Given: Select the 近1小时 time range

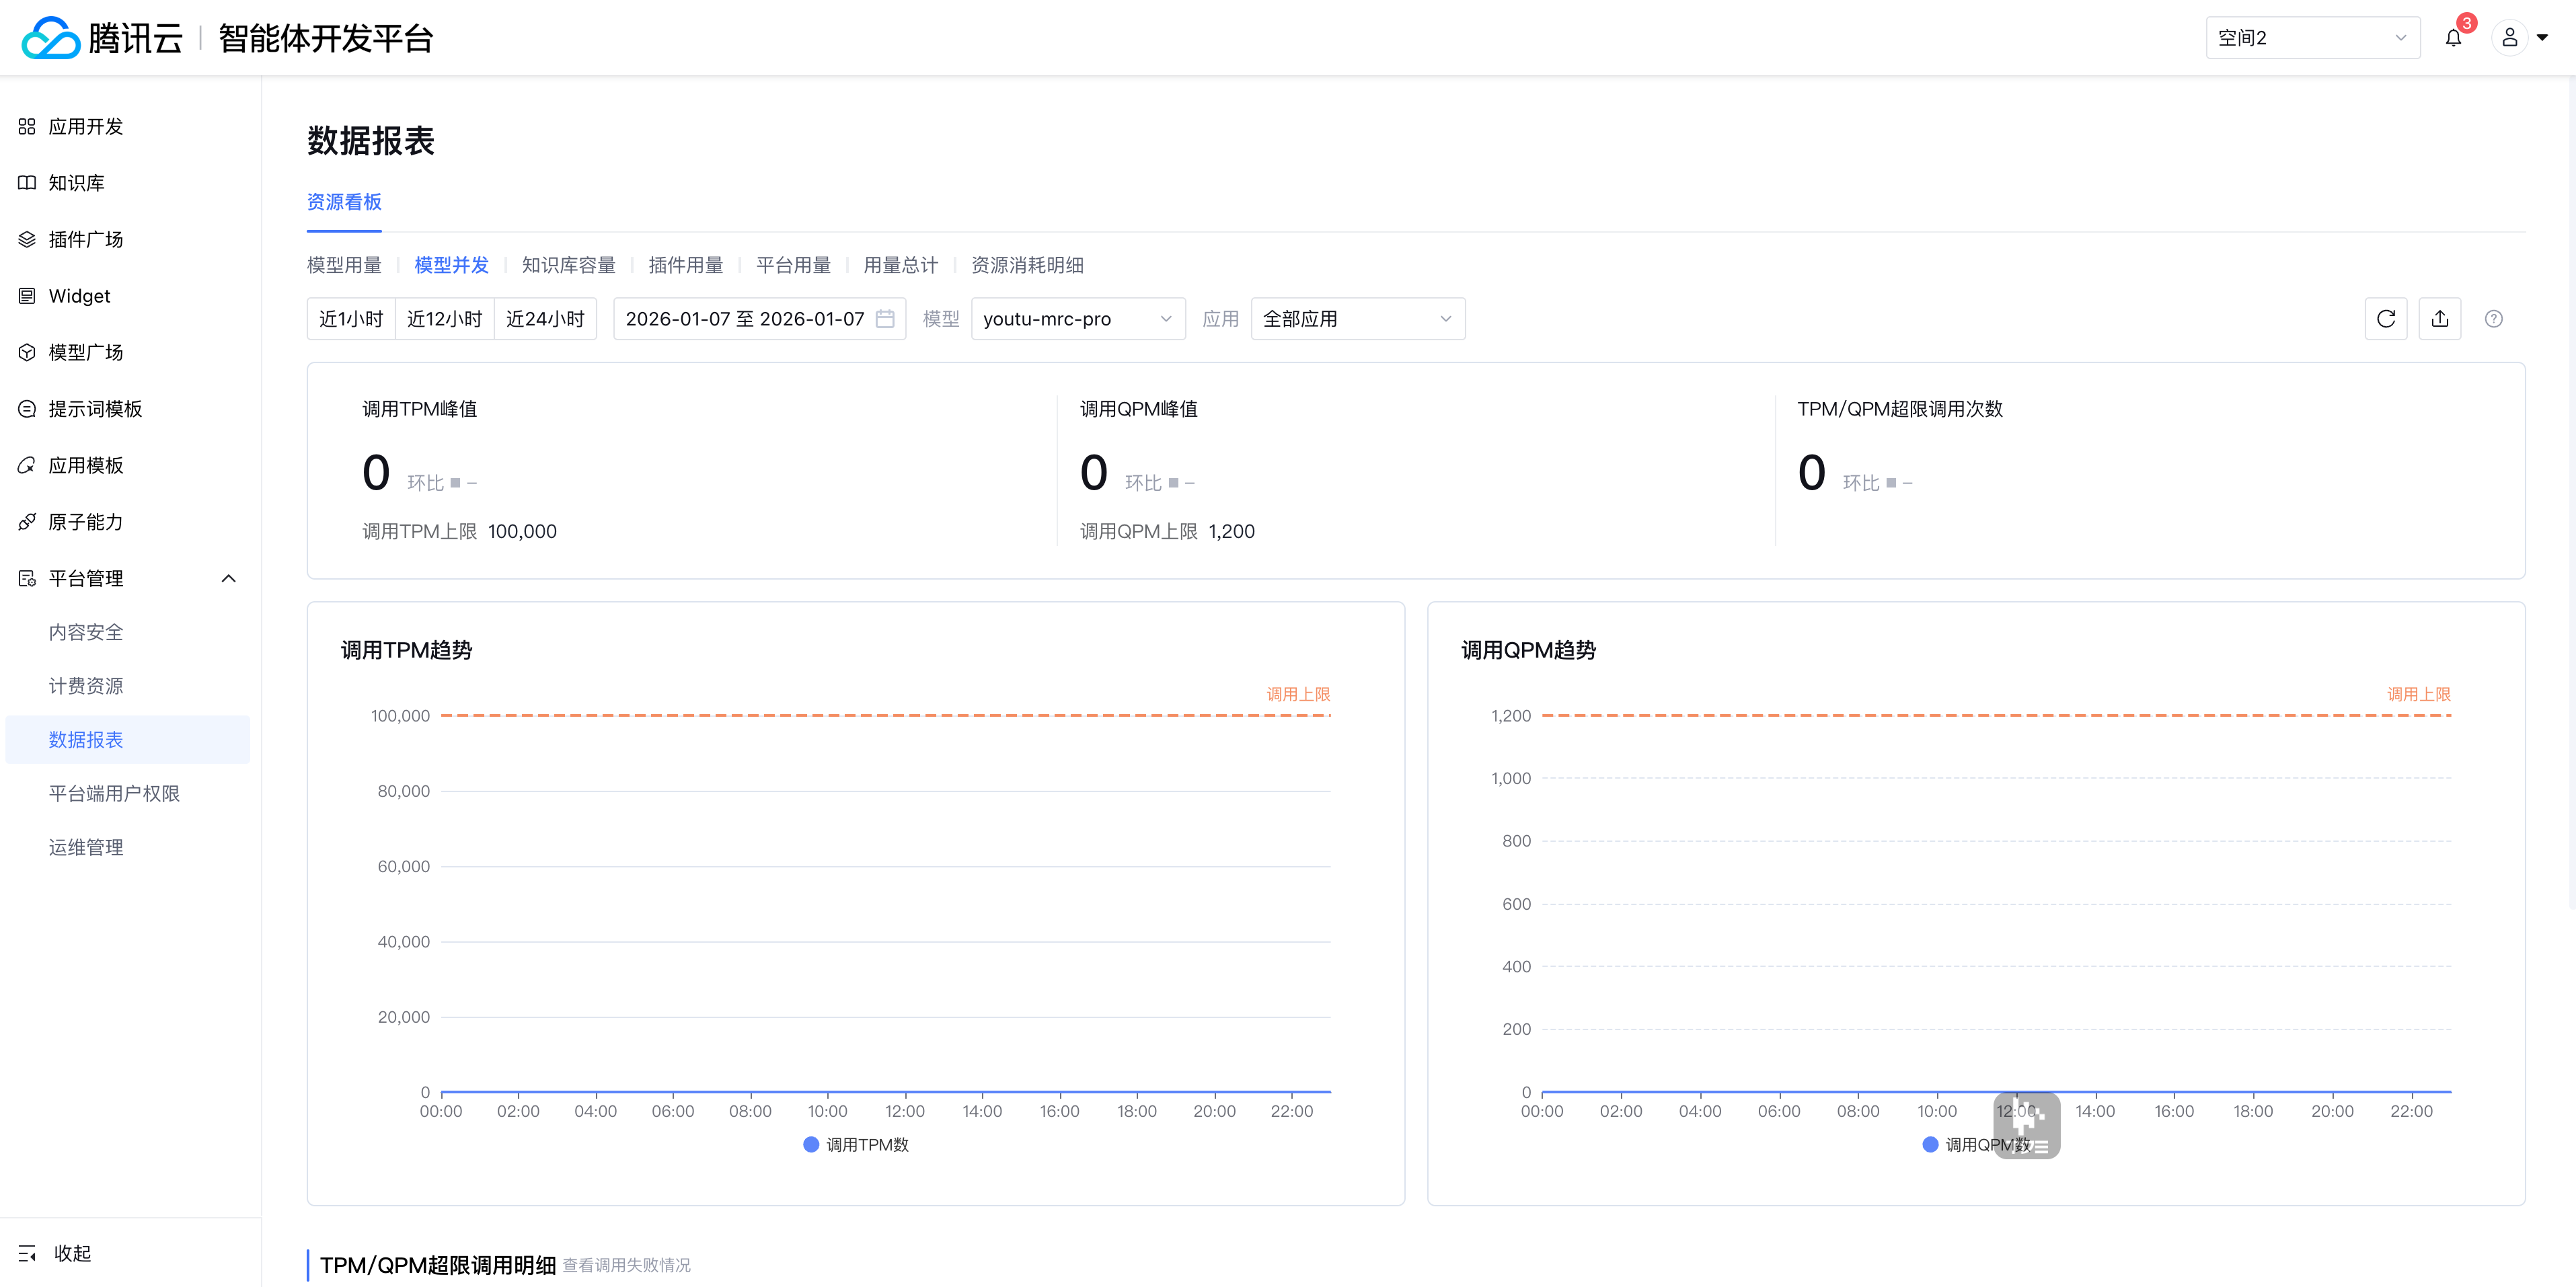Looking at the screenshot, I should click(x=351, y=319).
